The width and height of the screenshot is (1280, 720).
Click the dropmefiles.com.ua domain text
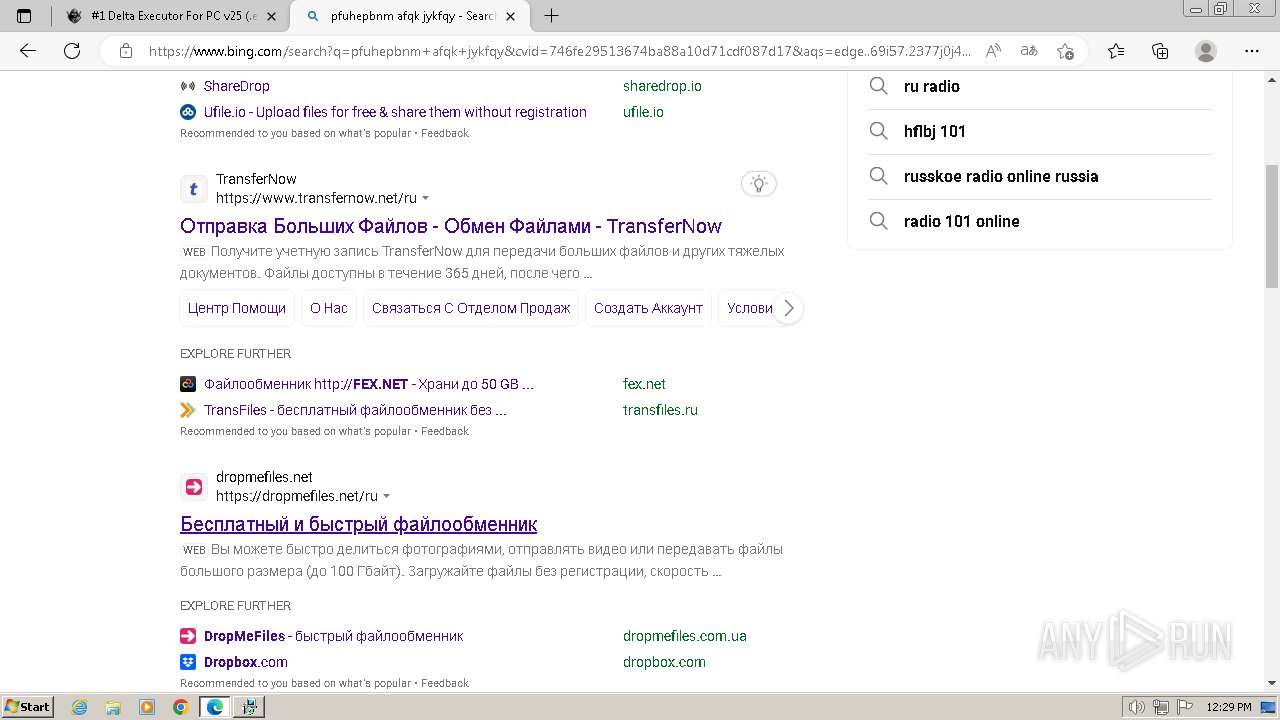click(x=685, y=636)
